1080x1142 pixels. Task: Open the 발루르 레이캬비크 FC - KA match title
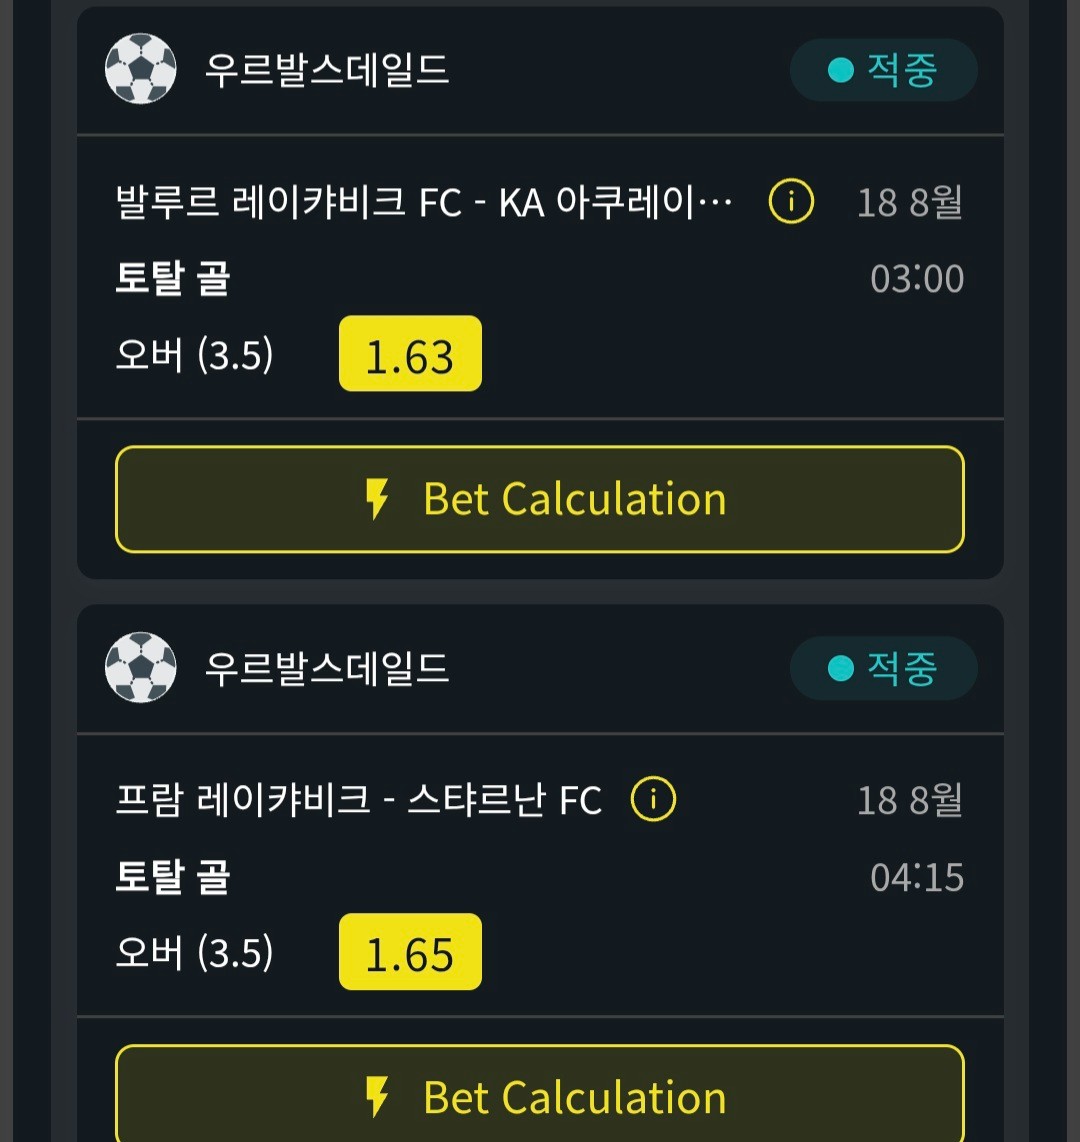tap(424, 202)
